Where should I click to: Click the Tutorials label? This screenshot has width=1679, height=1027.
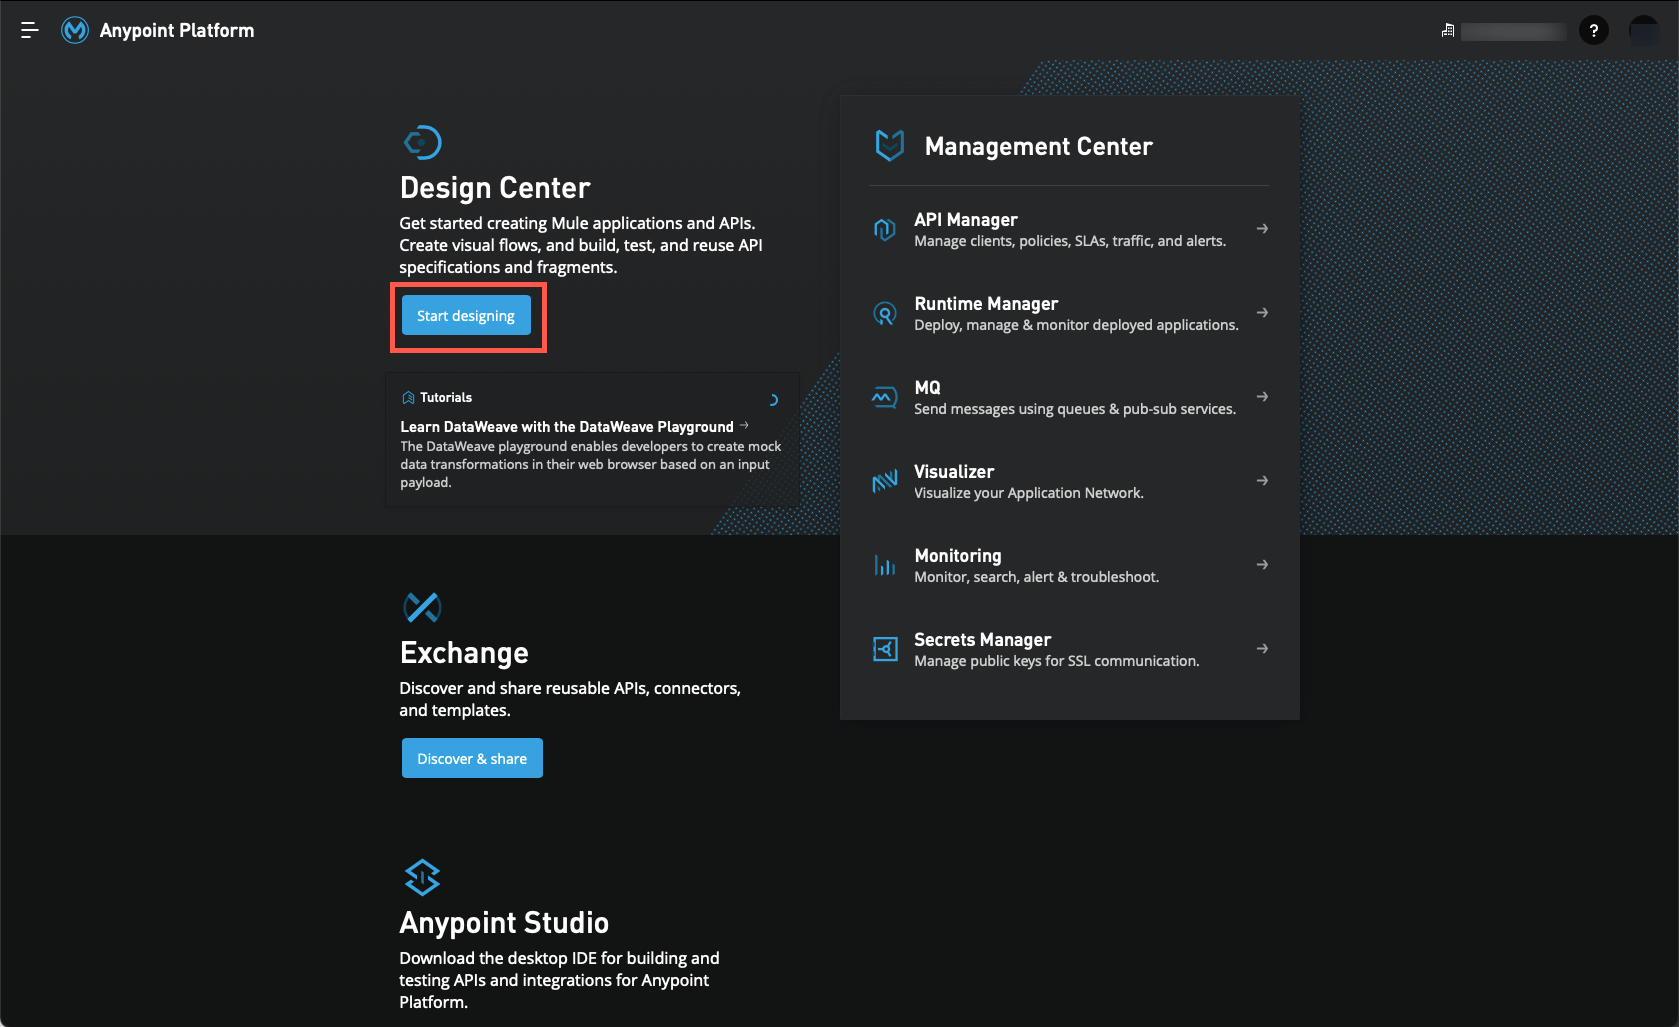pyautogui.click(x=446, y=398)
